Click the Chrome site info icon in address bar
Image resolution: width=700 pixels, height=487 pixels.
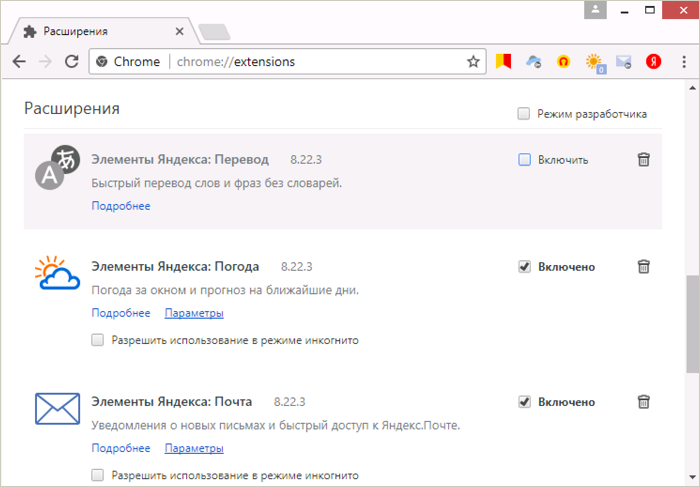coord(102,62)
